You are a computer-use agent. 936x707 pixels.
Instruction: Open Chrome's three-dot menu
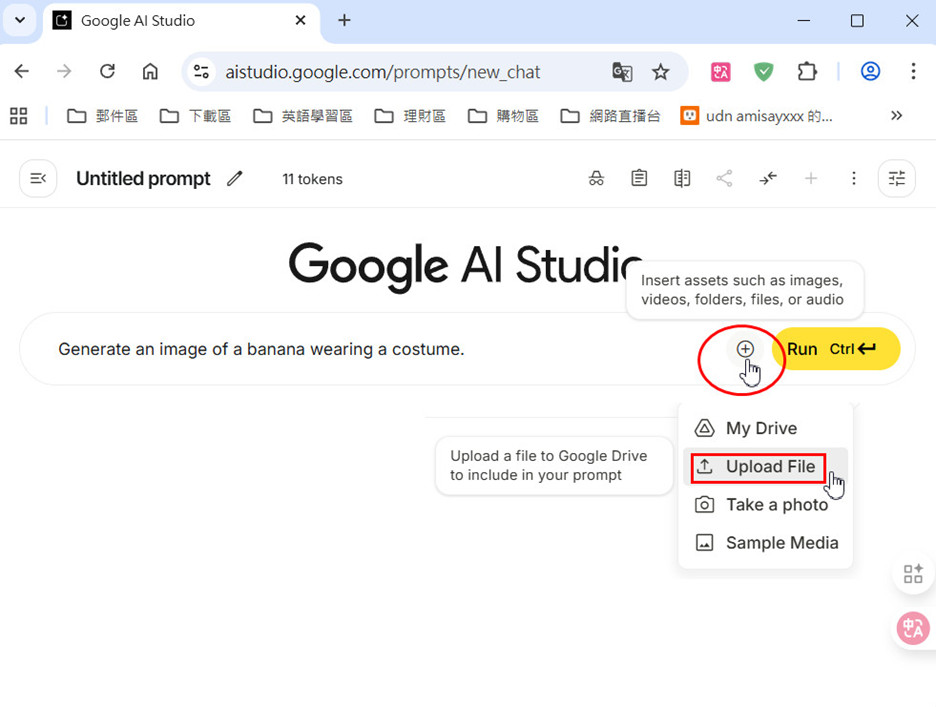pos(913,72)
